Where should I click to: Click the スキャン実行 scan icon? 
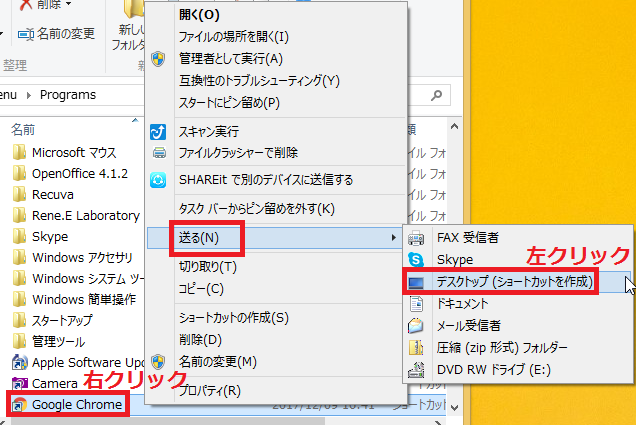pos(158,132)
